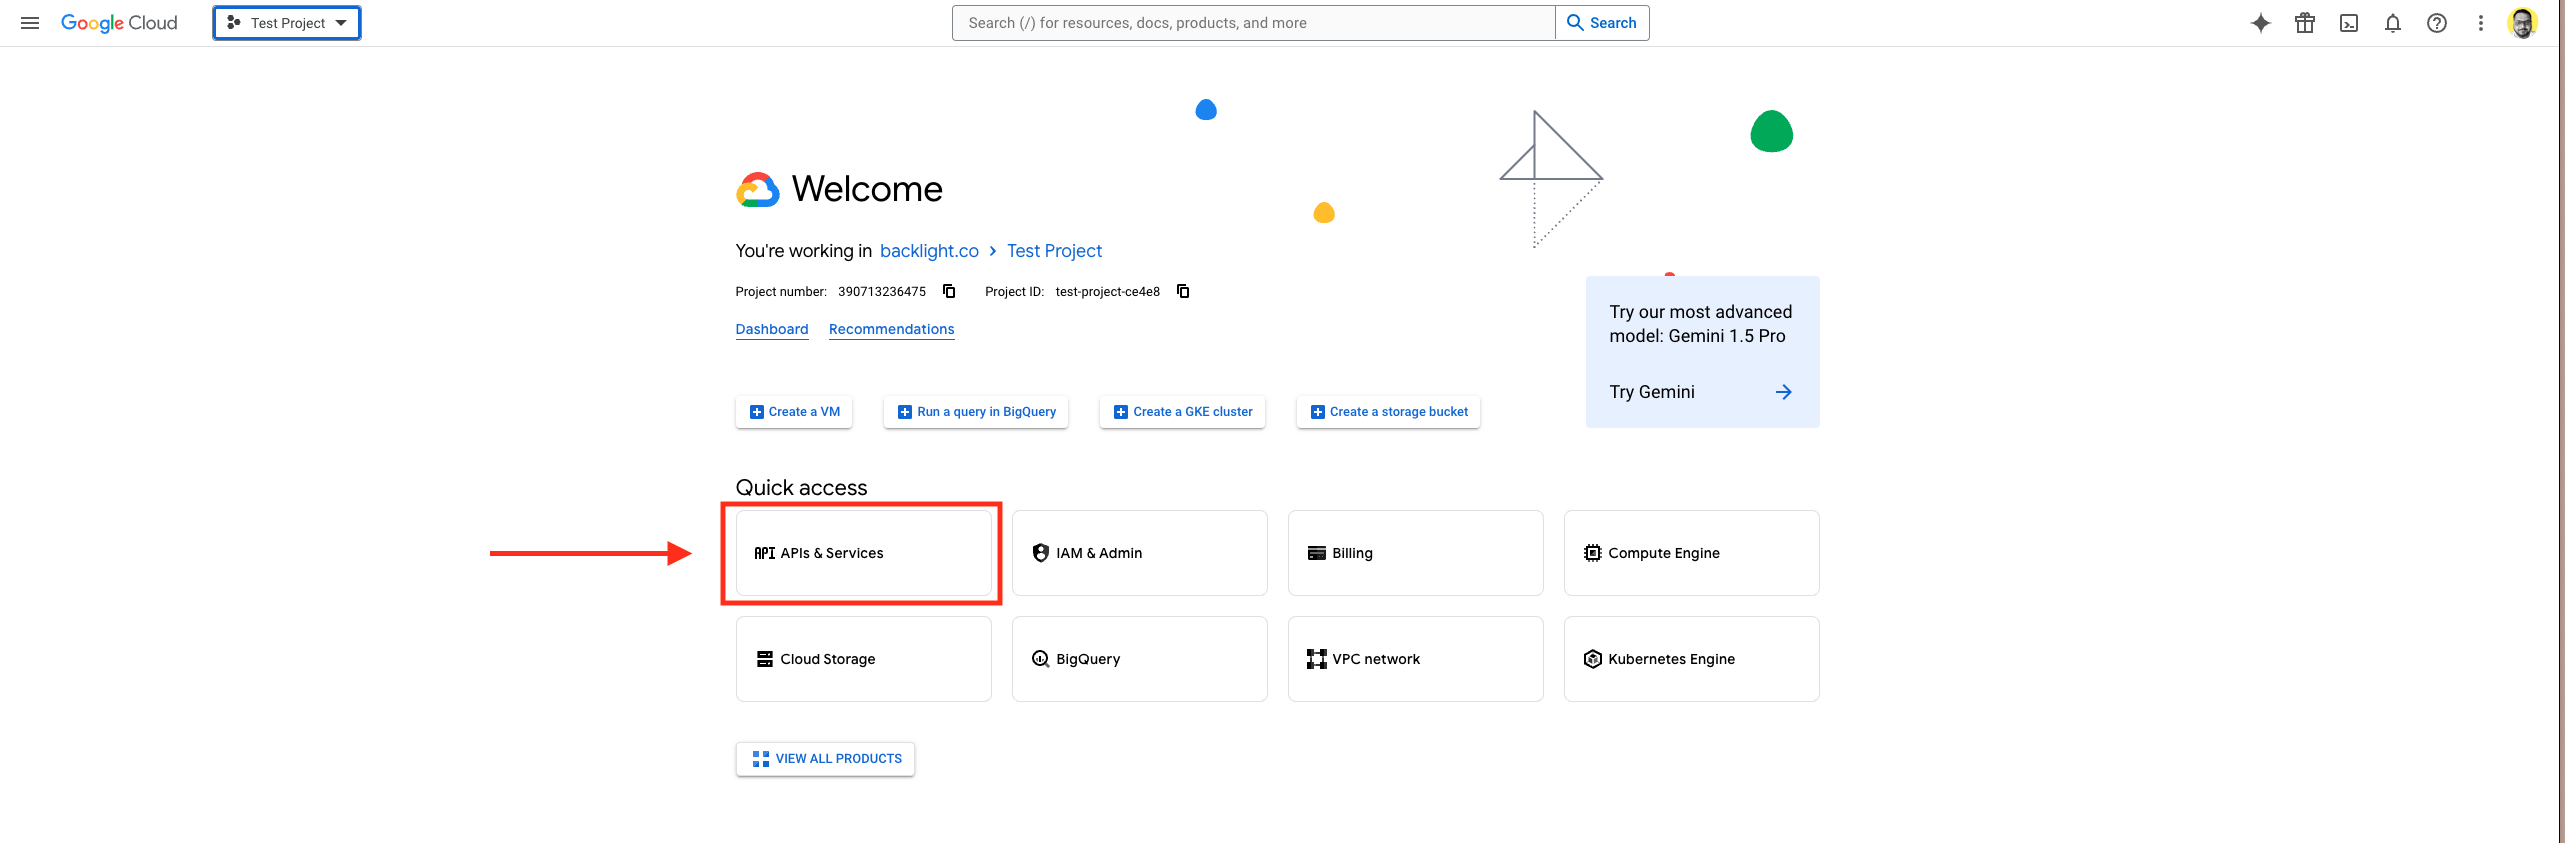Click Create a VM button

point(794,412)
